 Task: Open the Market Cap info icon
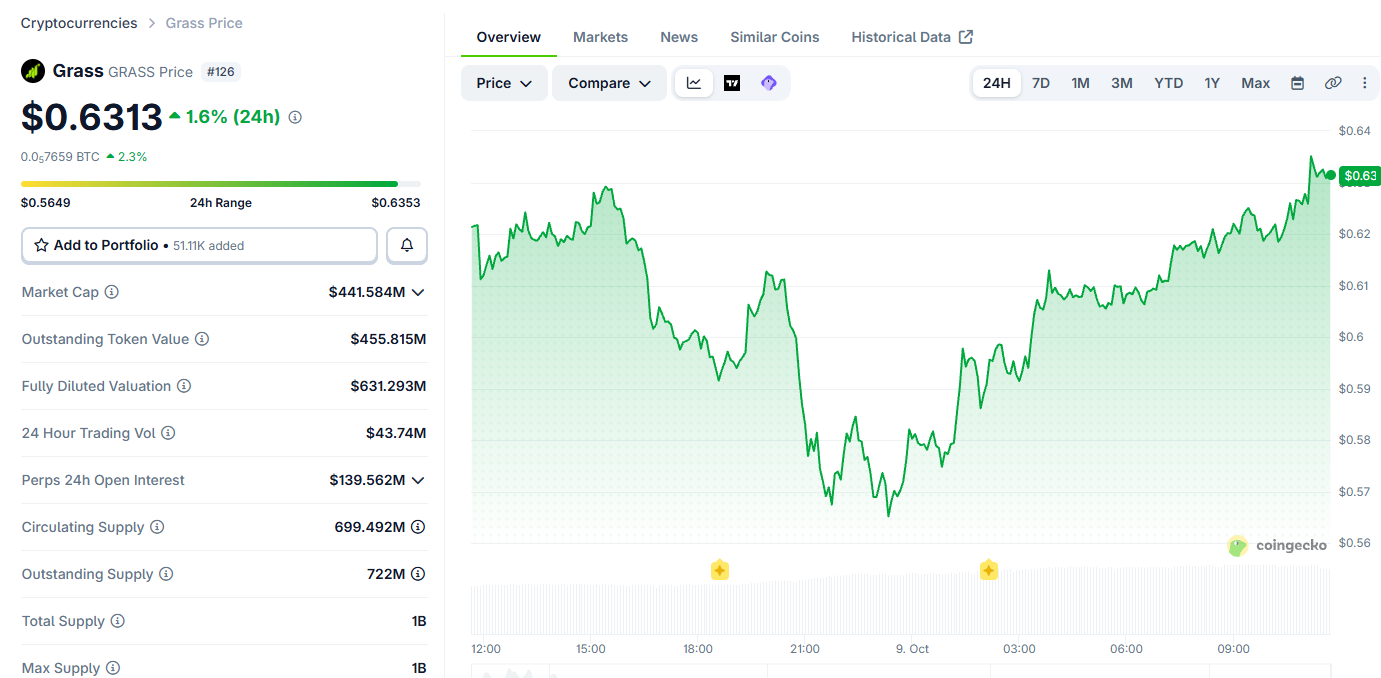pos(112,292)
